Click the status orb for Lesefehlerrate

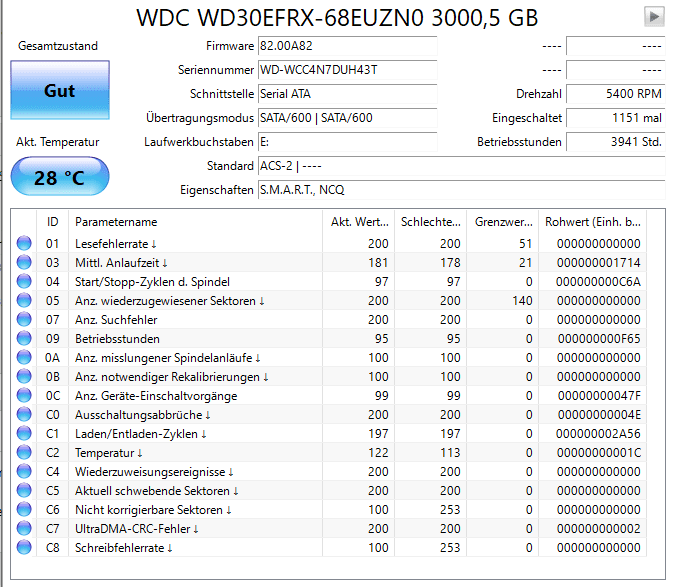click(x=24, y=243)
